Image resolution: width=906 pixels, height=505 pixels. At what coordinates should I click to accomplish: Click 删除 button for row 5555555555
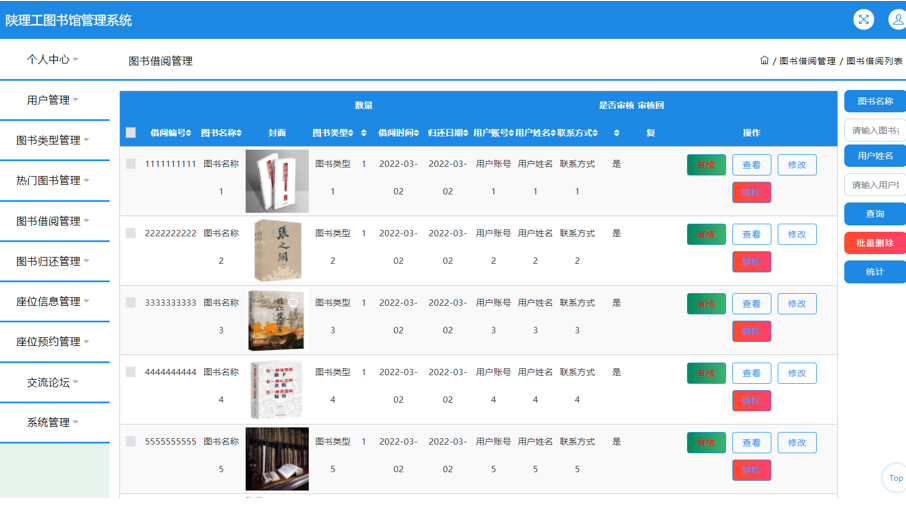point(751,470)
